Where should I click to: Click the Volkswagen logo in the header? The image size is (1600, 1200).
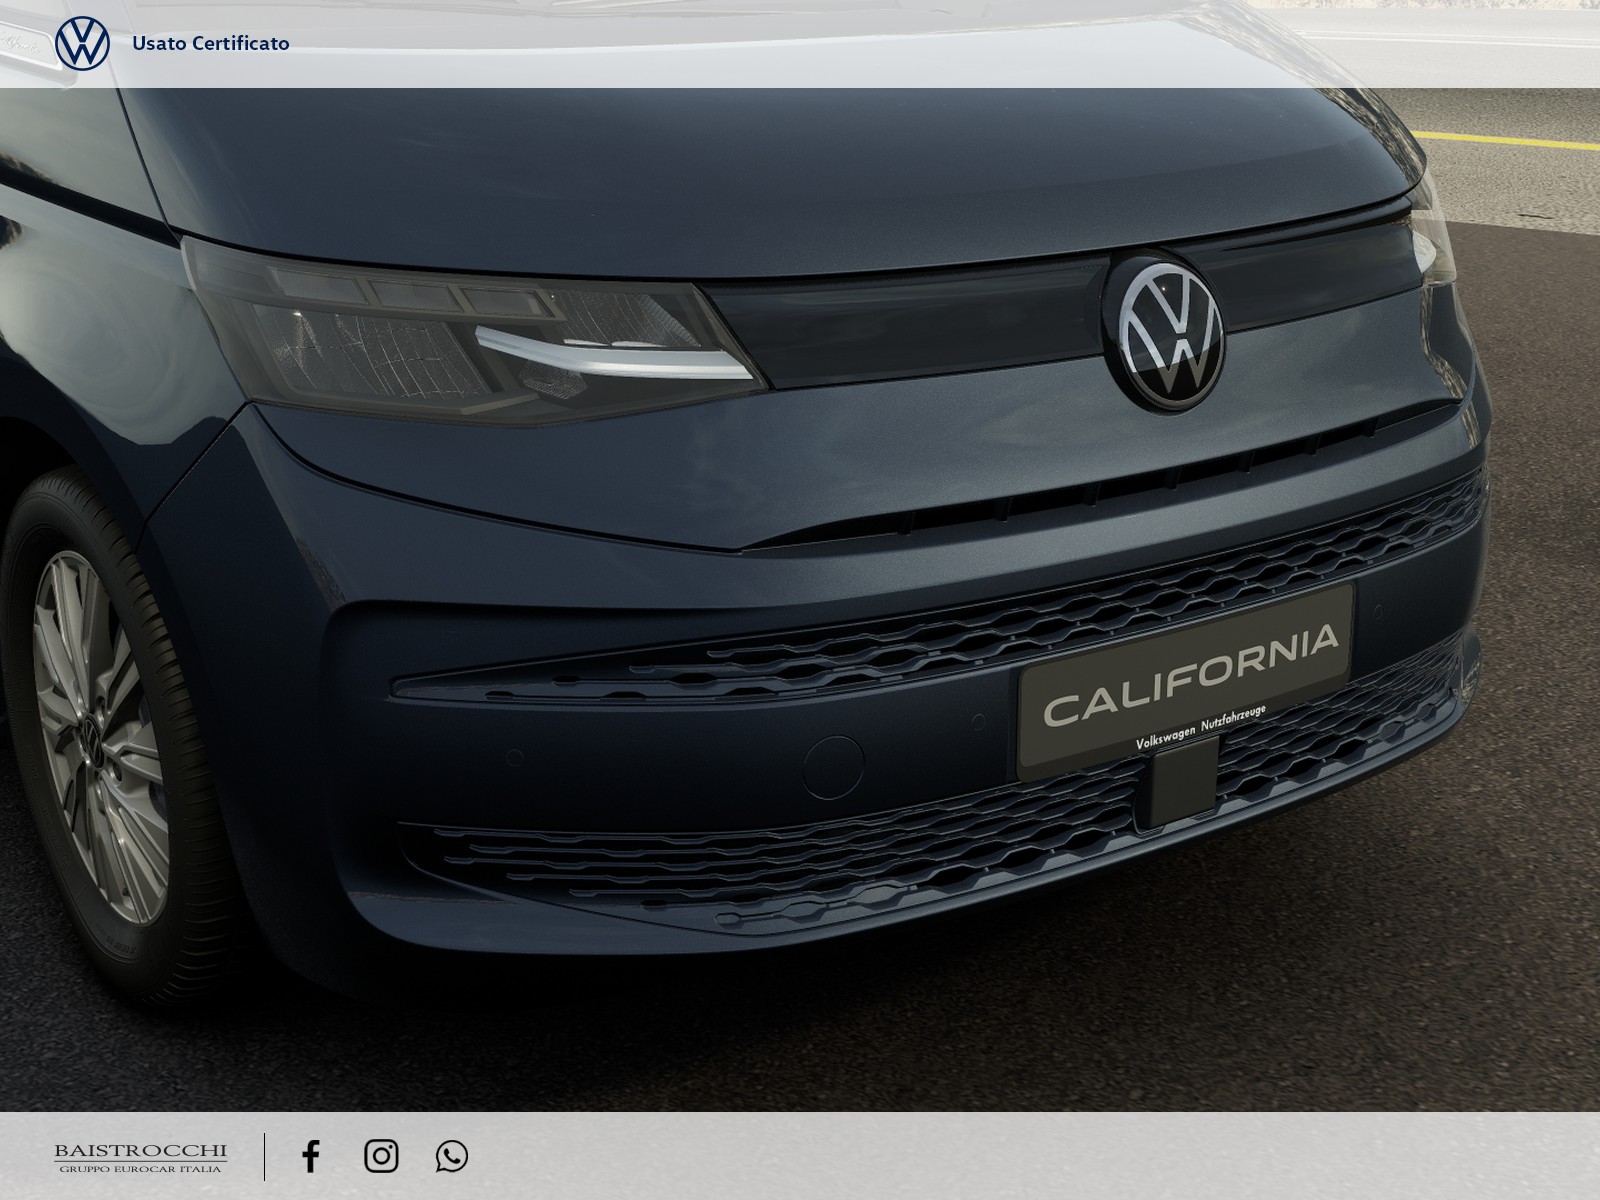pos(82,43)
